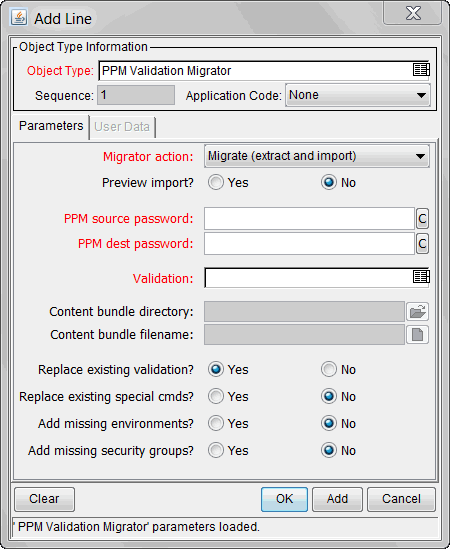This screenshot has width=450, height=549.
Task: Select No for Replace existing validation
Action: click(329, 369)
